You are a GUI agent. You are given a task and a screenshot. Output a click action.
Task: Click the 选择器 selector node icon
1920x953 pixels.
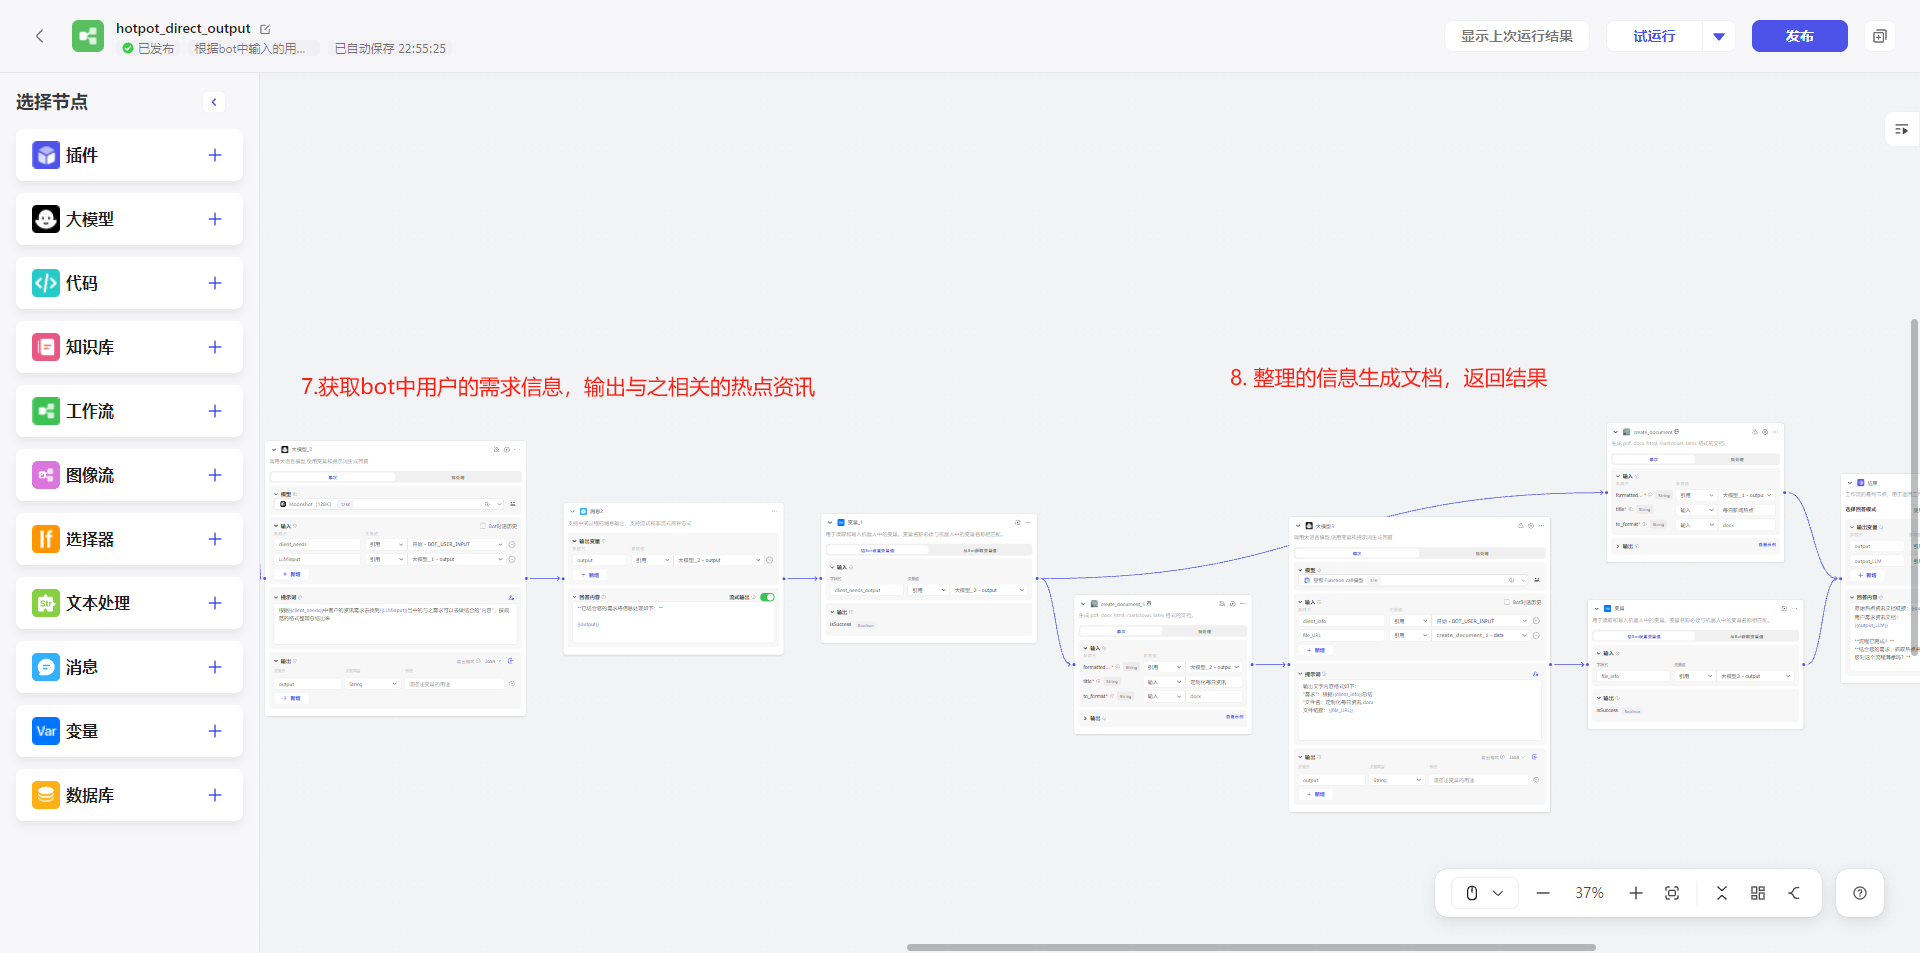(x=46, y=539)
